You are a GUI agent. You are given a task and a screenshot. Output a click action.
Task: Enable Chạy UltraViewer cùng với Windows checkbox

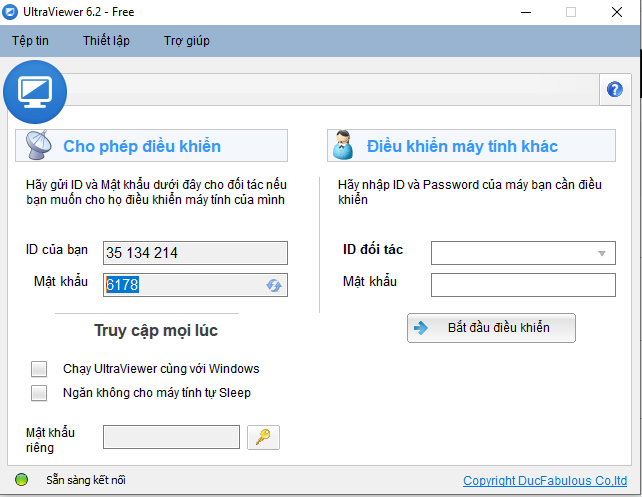(39, 369)
